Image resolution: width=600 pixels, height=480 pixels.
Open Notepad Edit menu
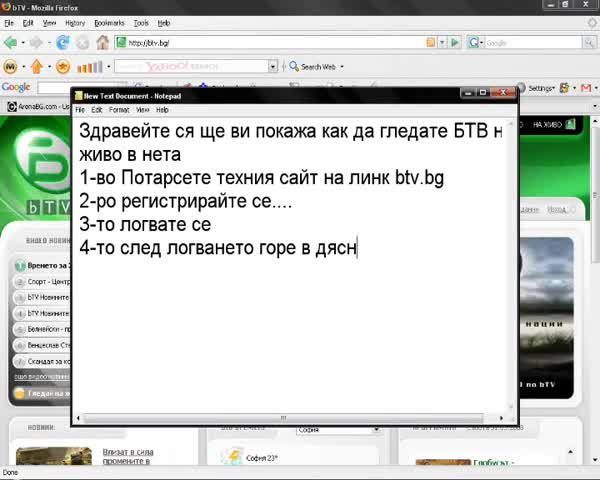96,110
